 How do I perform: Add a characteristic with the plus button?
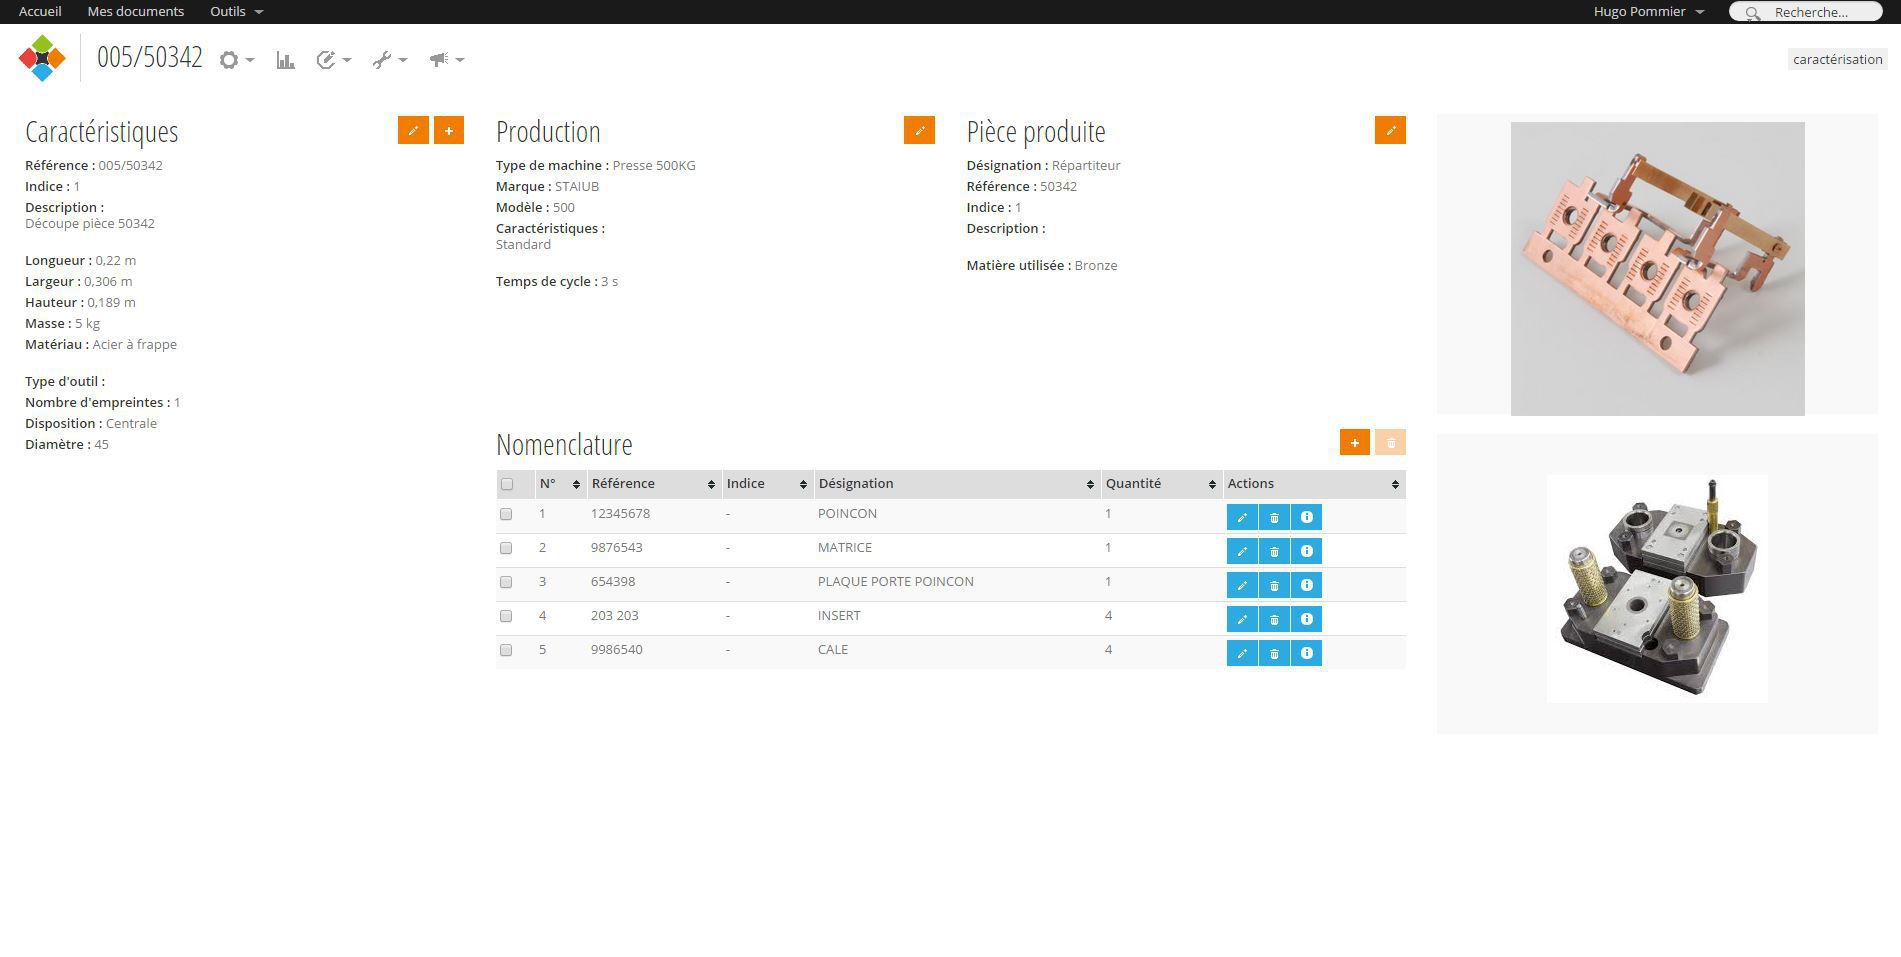[449, 130]
